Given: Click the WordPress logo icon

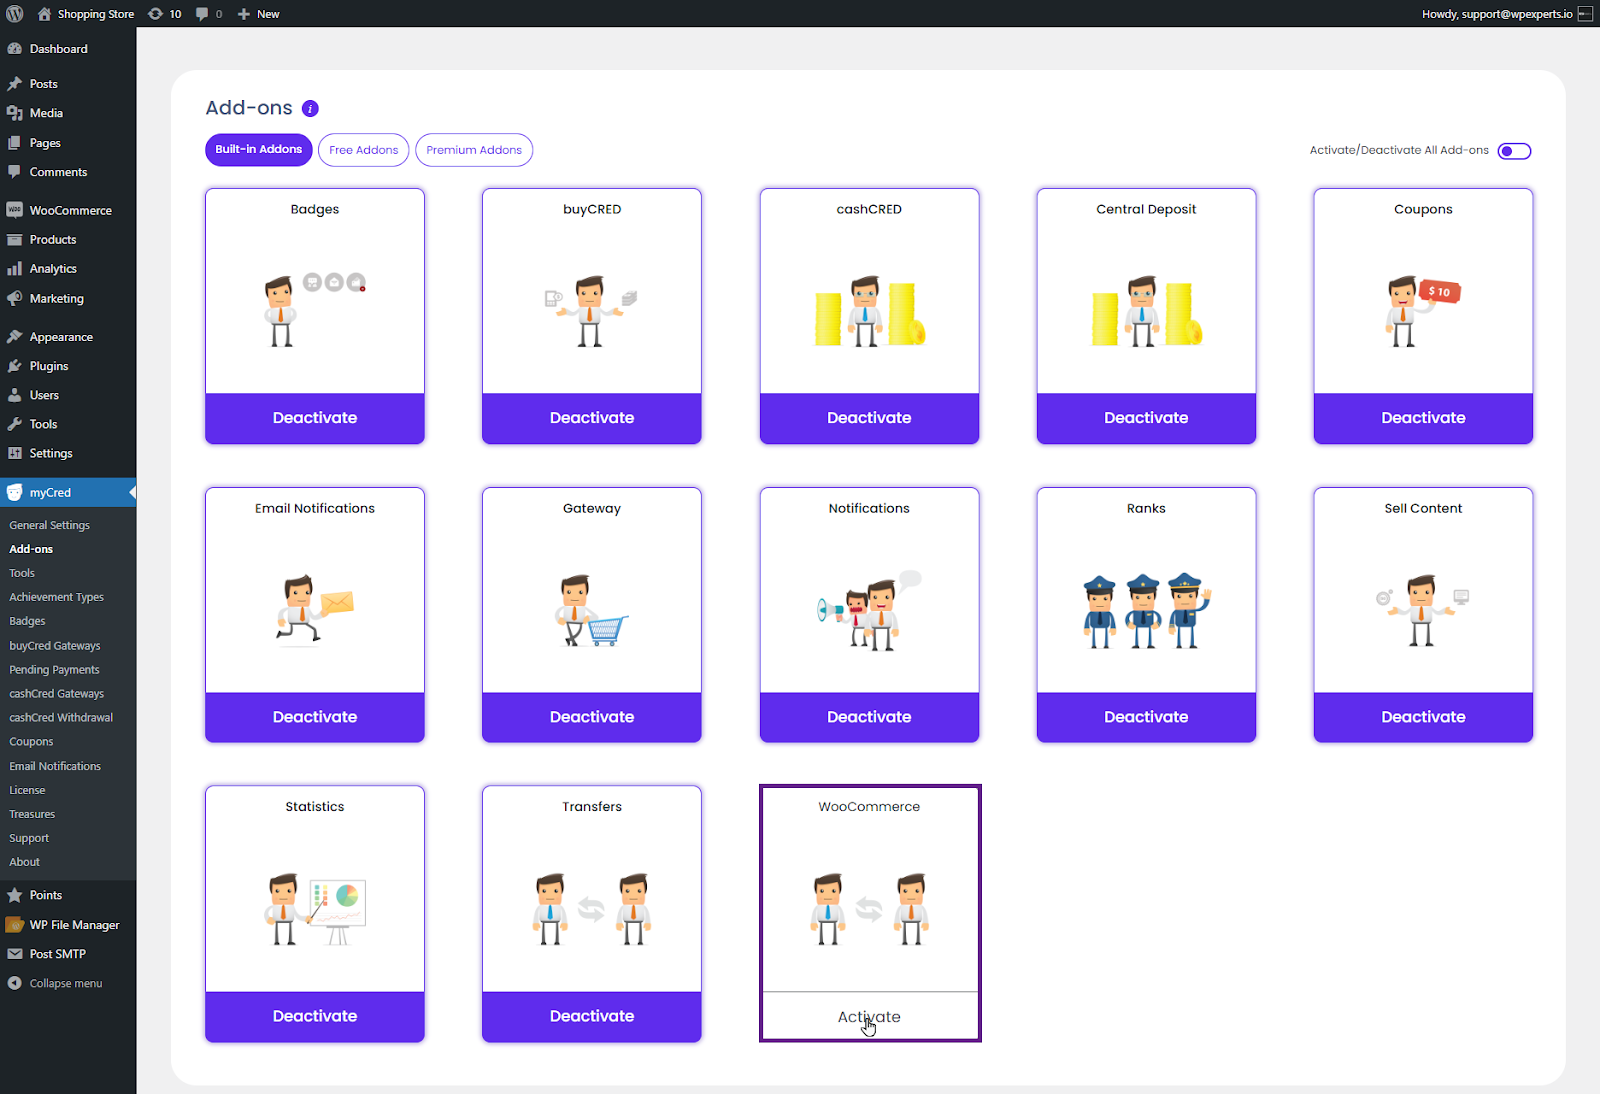Looking at the screenshot, I should [x=15, y=14].
